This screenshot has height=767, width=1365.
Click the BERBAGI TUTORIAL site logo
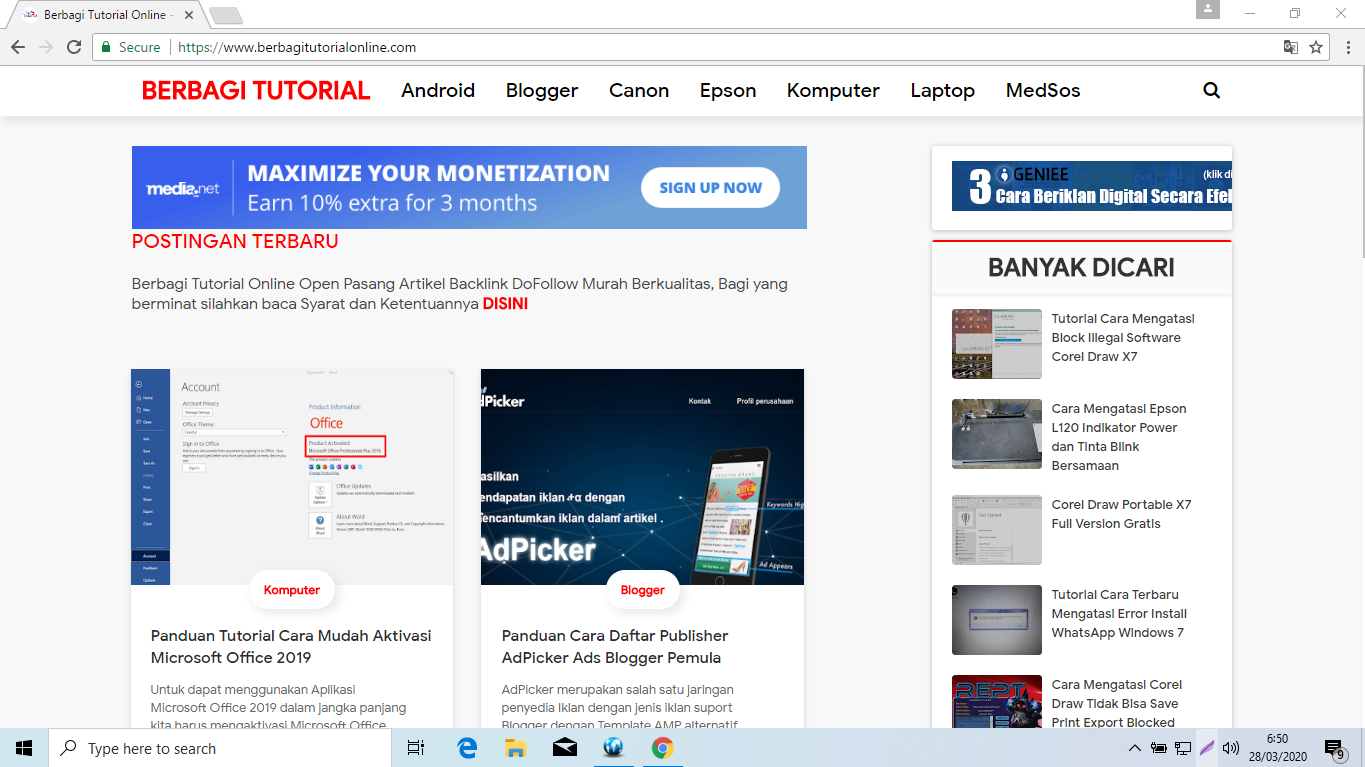256,90
